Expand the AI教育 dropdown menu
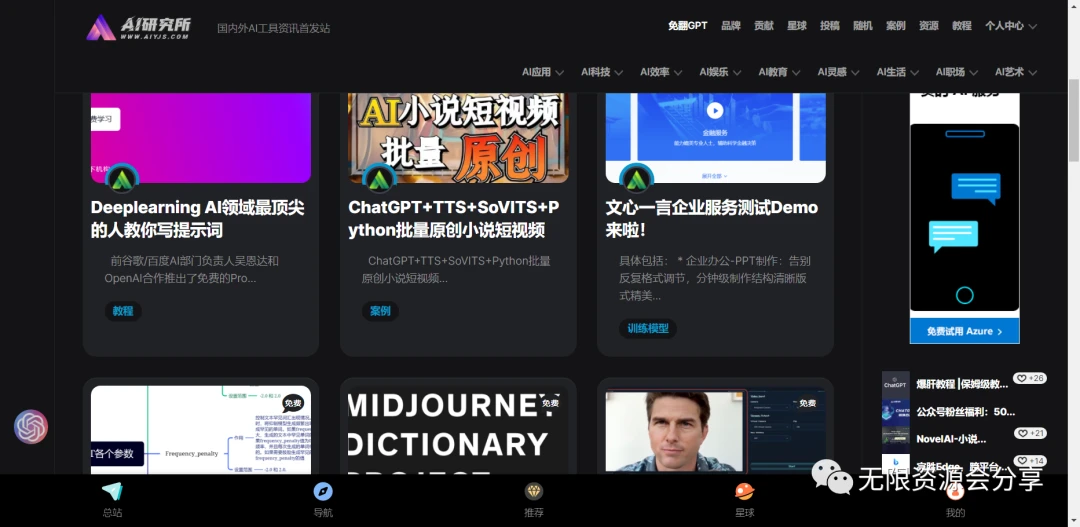Image resolution: width=1080 pixels, height=527 pixels. coord(780,72)
